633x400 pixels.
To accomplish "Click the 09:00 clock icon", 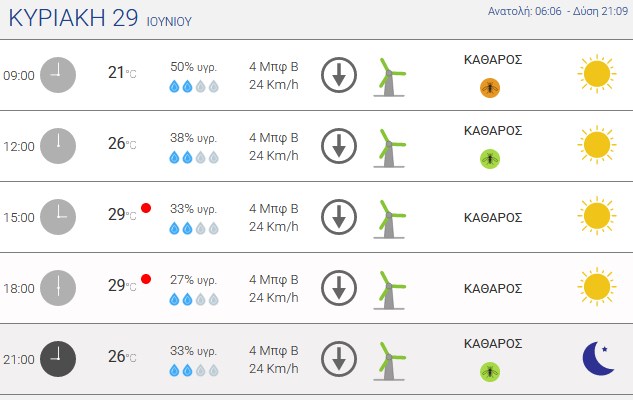I will [x=58, y=75].
